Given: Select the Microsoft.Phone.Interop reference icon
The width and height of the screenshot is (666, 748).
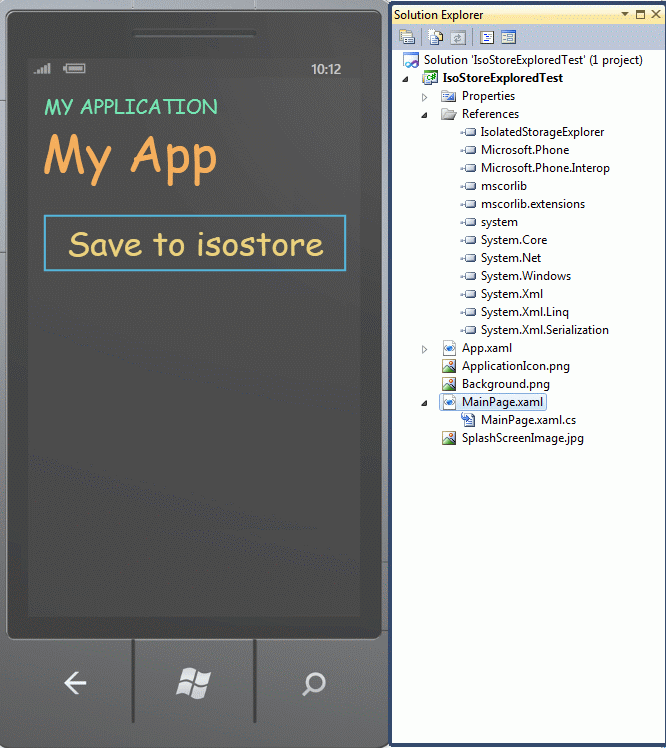Looking at the screenshot, I should click(468, 168).
